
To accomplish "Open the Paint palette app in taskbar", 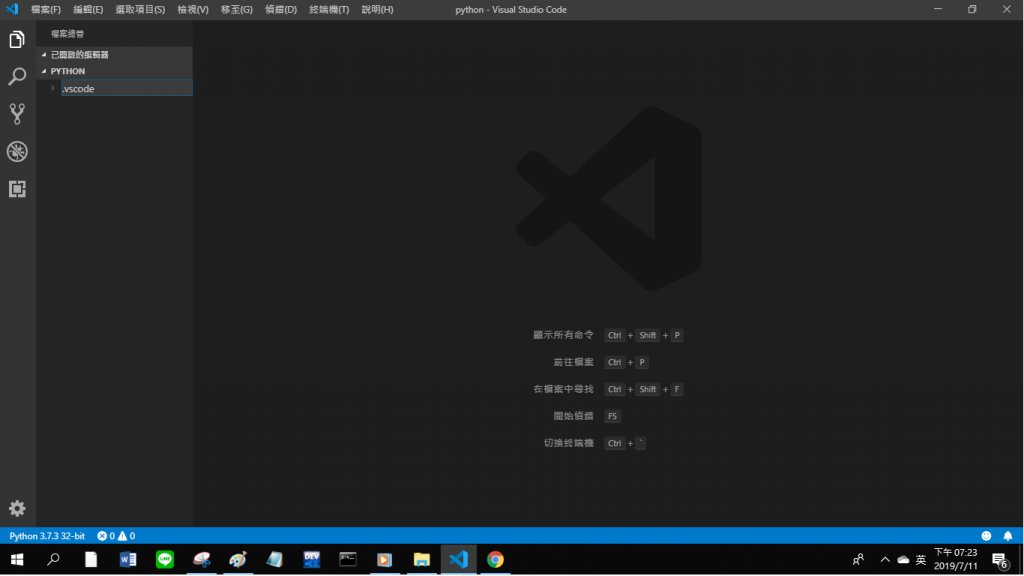I will 238,560.
